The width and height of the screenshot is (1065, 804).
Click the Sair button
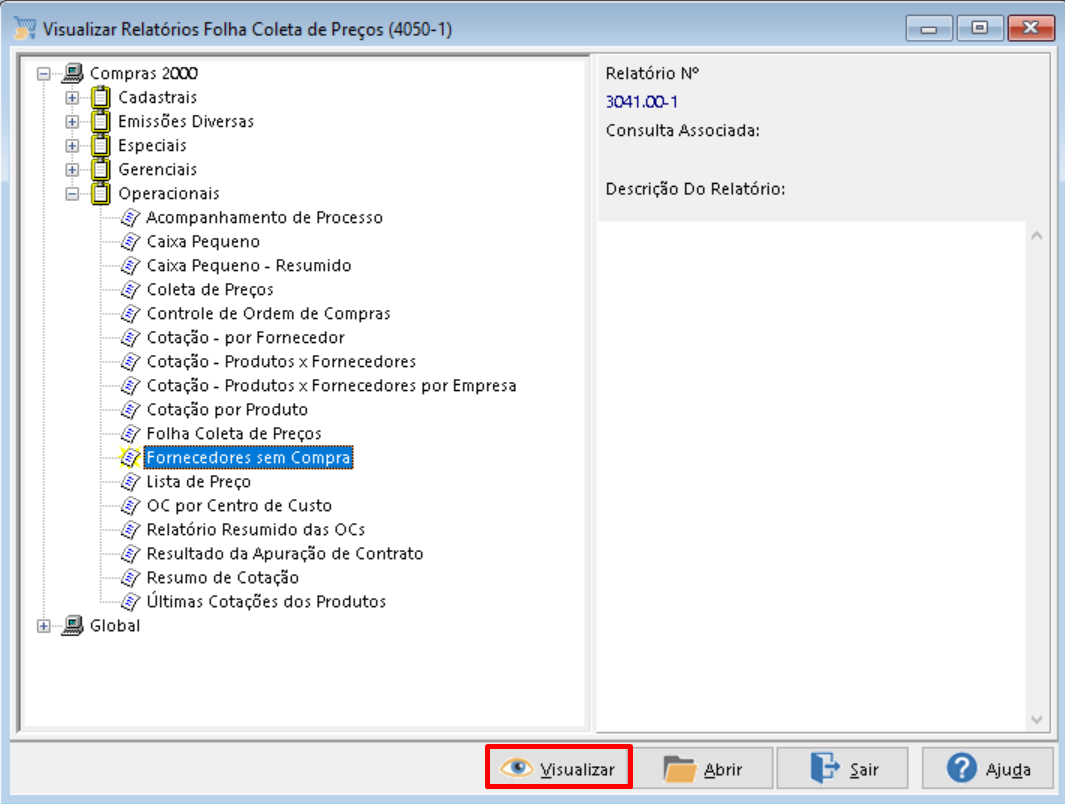843,768
